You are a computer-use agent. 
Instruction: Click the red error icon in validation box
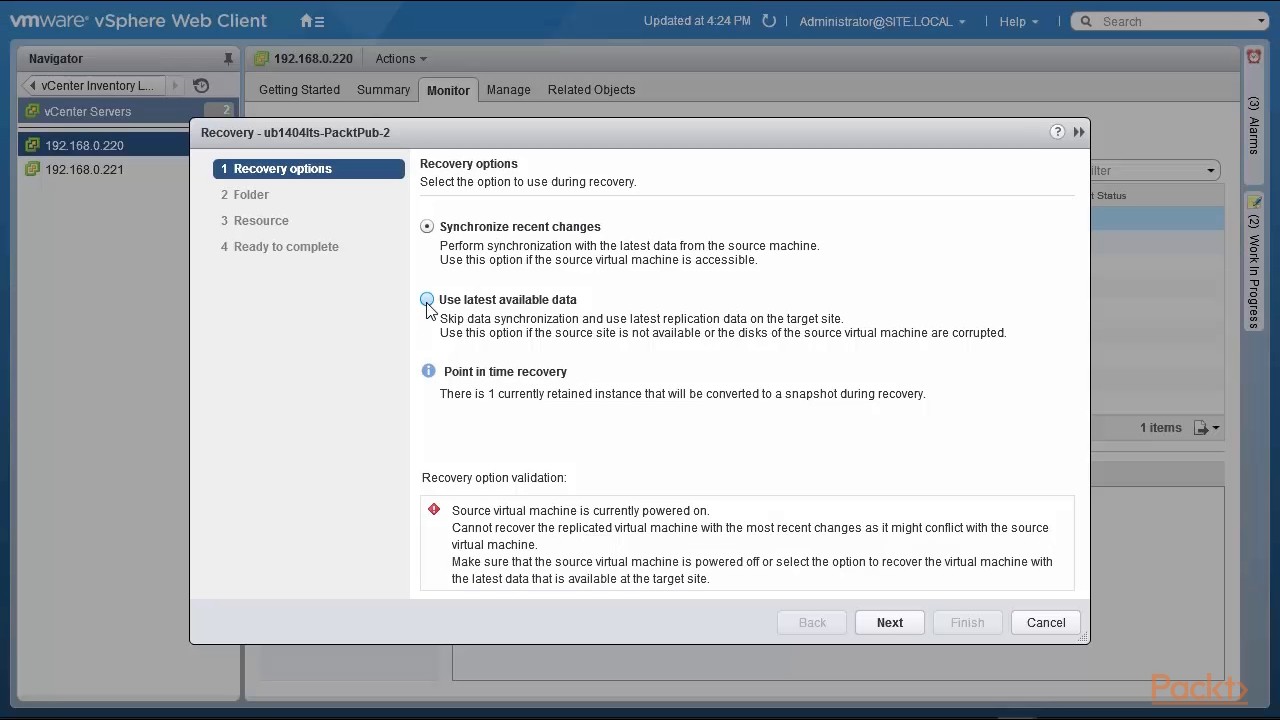434,510
